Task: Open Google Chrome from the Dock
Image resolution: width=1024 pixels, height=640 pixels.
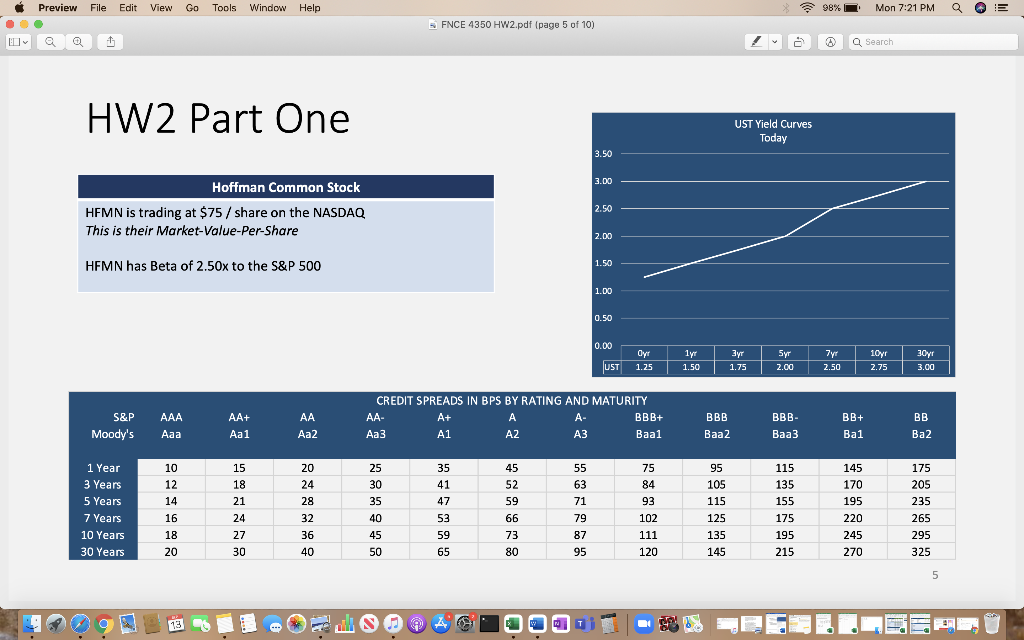Action: pos(104,624)
